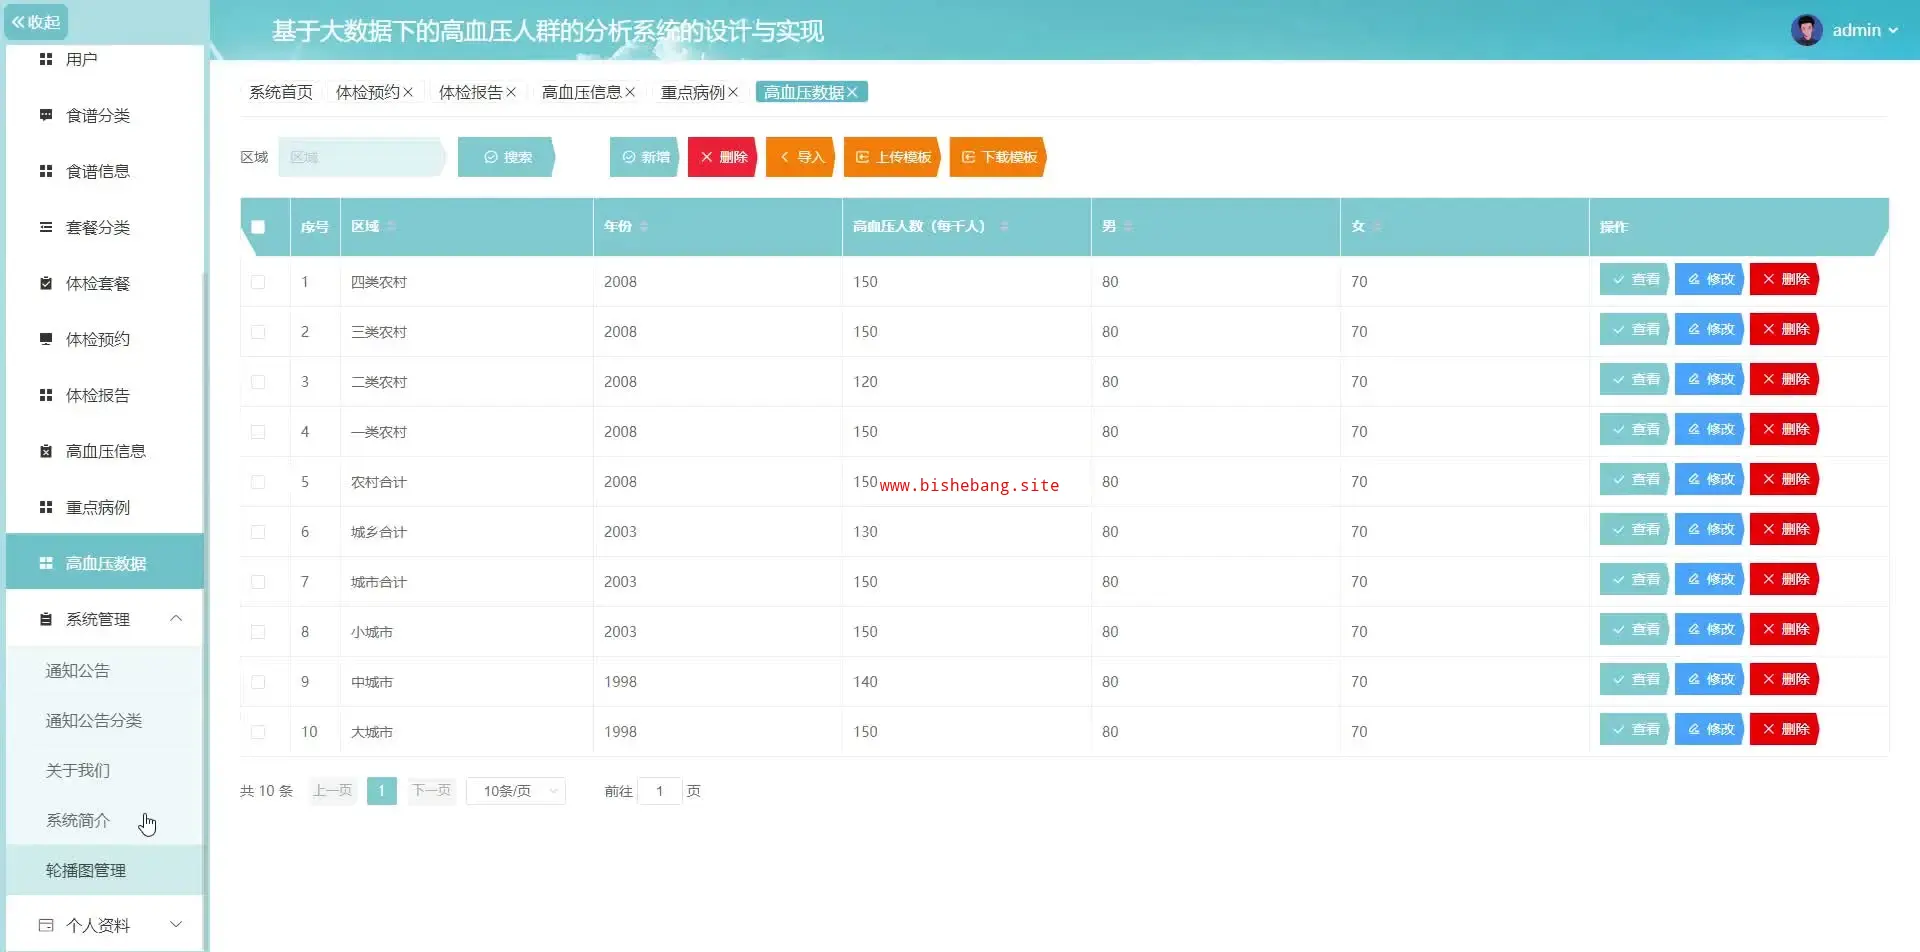The height and width of the screenshot is (952, 1920).
Task: Select the checkbox for row 城乡合计
Action: (x=258, y=532)
